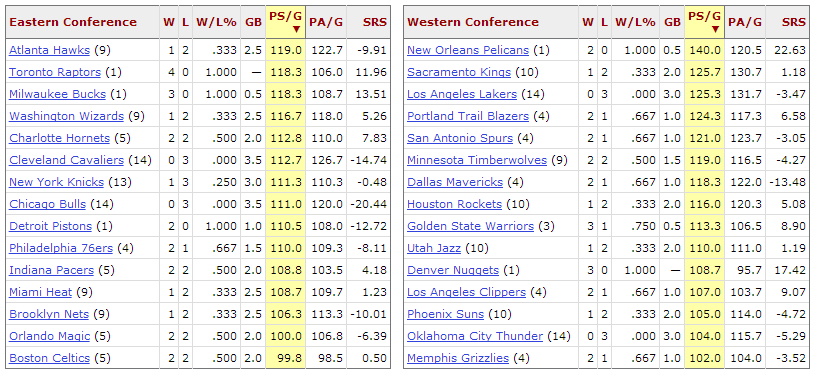Open the Boston Celtics team link
The image size is (816, 376).
(49, 358)
